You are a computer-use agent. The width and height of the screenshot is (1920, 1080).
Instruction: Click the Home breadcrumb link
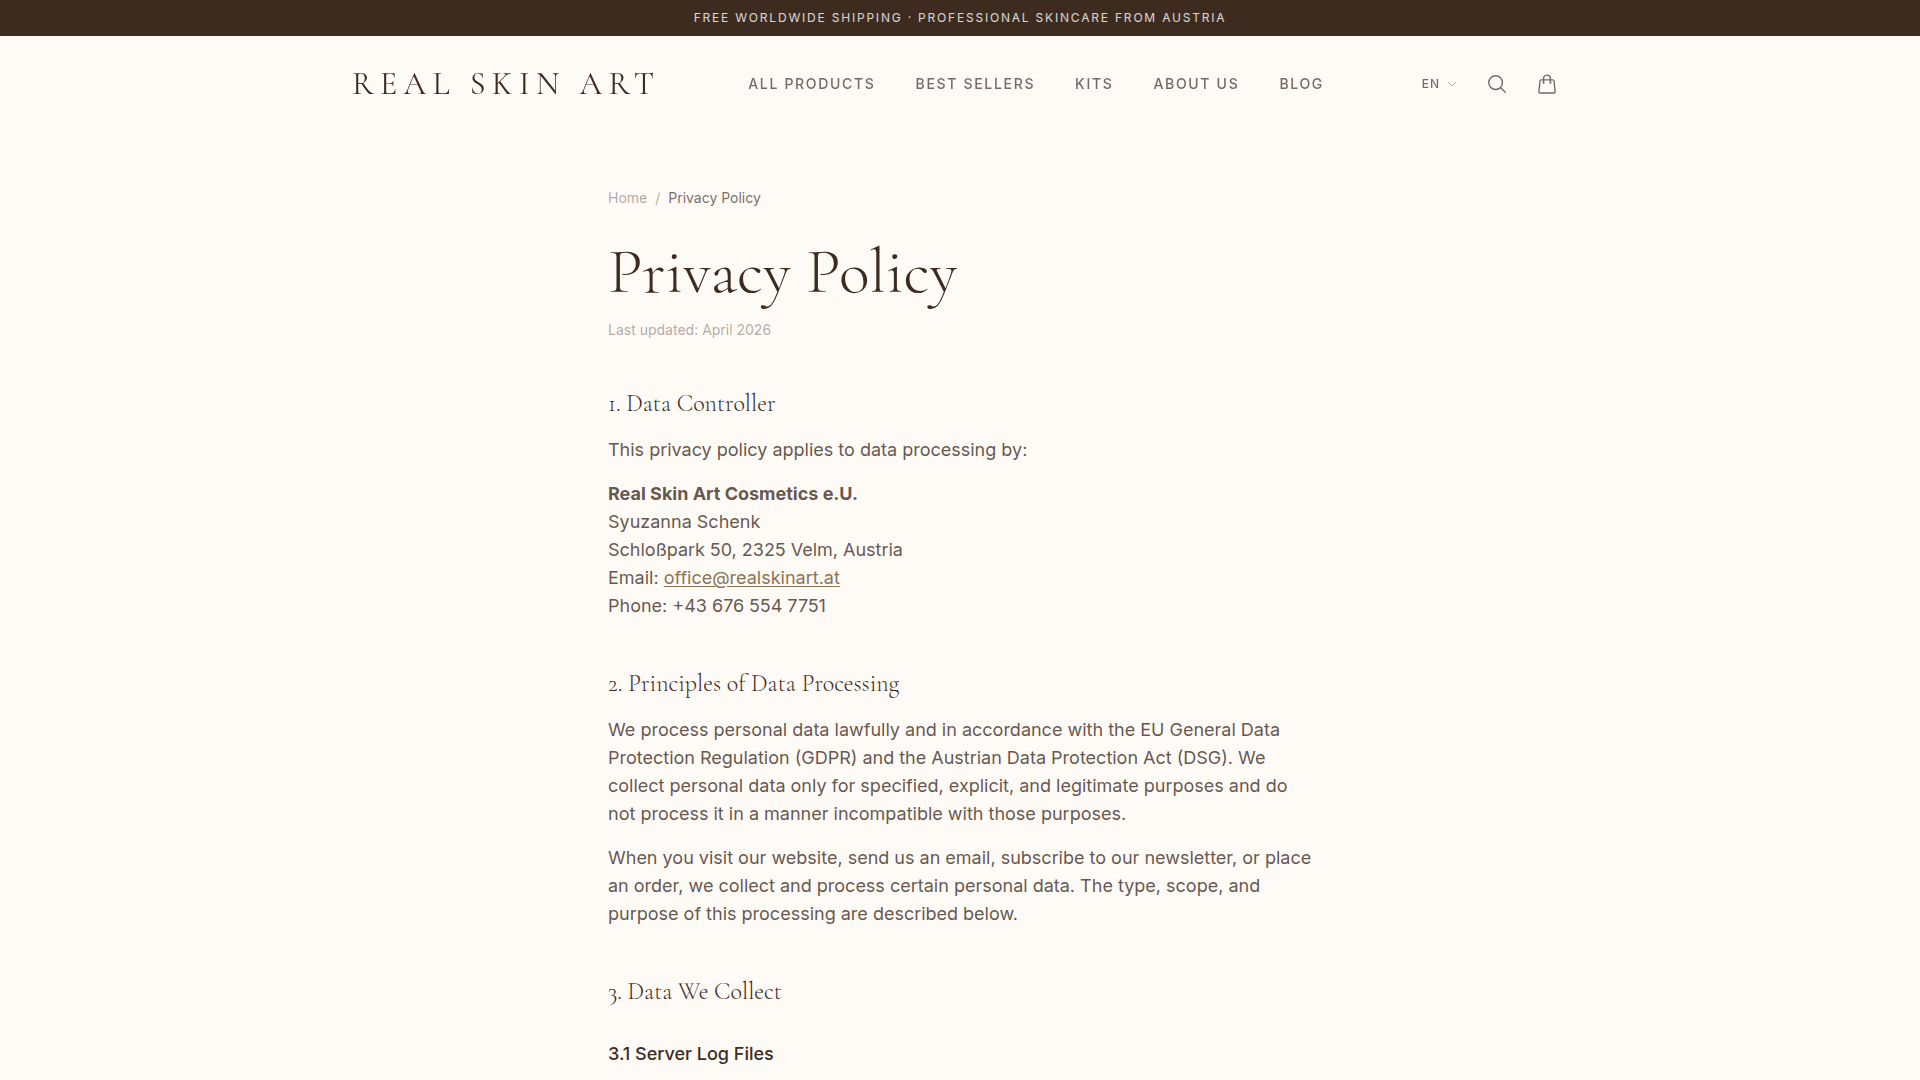627,198
